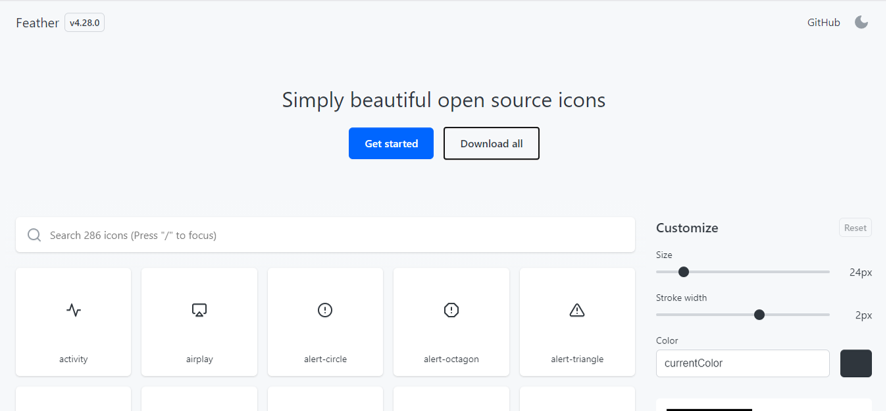Toggle dark mode with the moon icon
Screen dimensions: 886x411
[x=861, y=23]
